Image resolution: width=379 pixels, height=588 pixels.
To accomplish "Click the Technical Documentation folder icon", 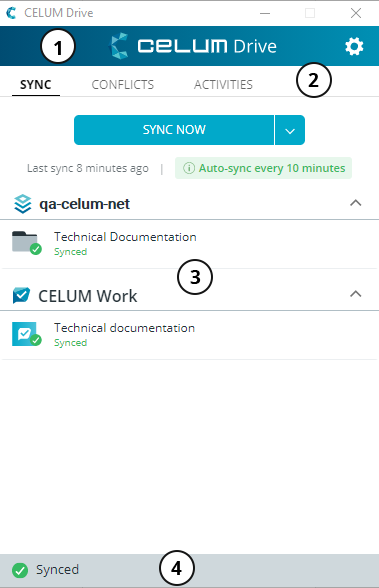I will click(x=26, y=243).
